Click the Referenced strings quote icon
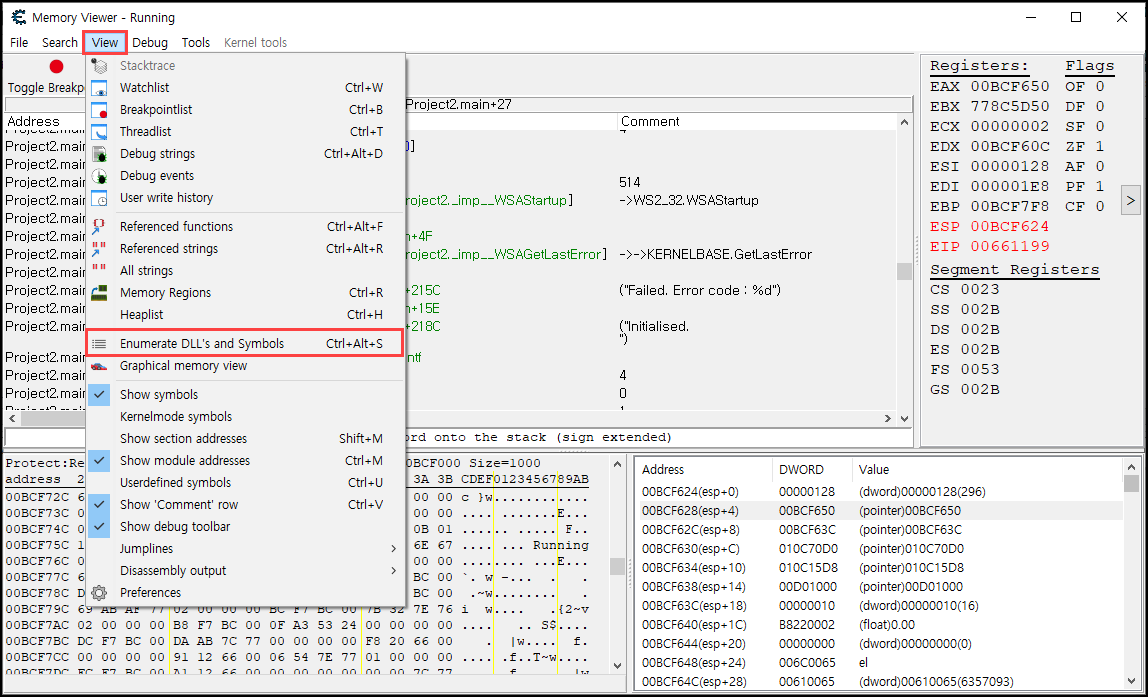The height and width of the screenshot is (697, 1148). pyautogui.click(x=99, y=249)
